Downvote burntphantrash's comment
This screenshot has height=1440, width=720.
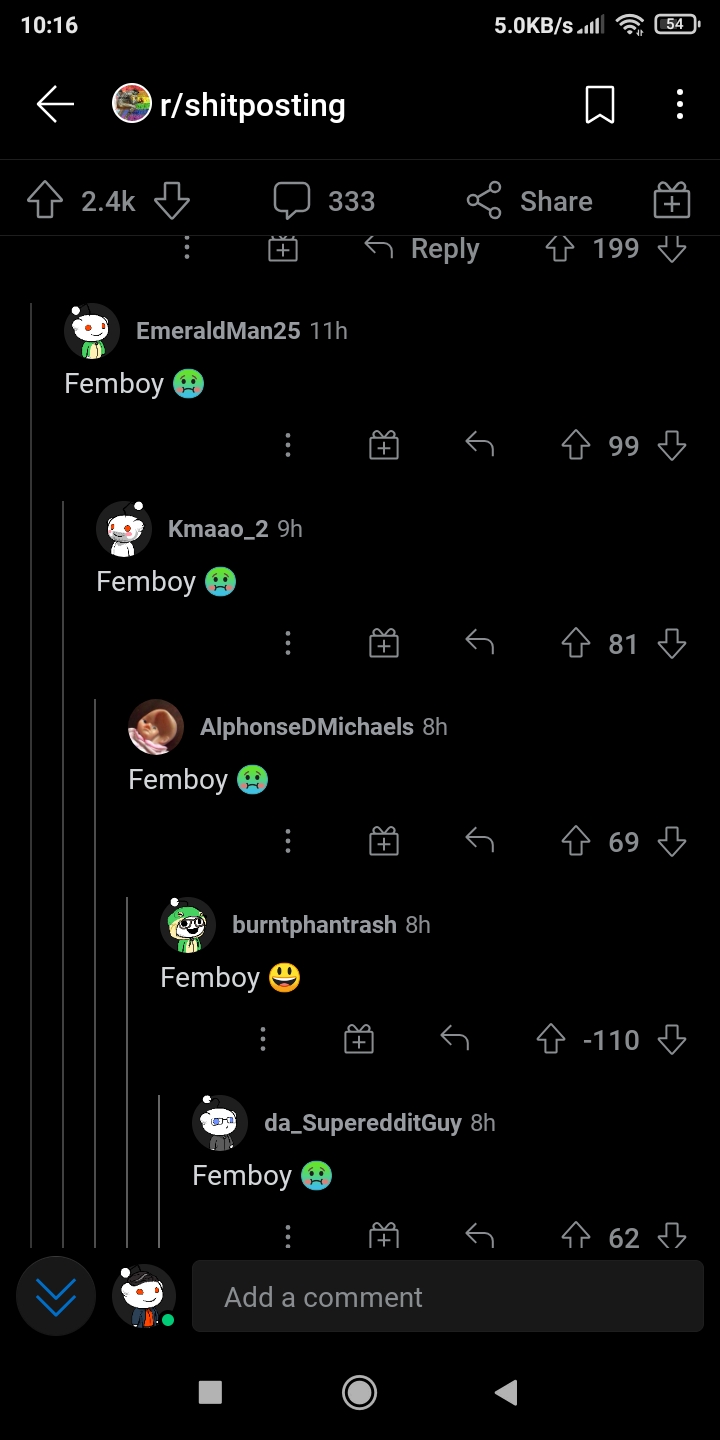pos(672,1040)
